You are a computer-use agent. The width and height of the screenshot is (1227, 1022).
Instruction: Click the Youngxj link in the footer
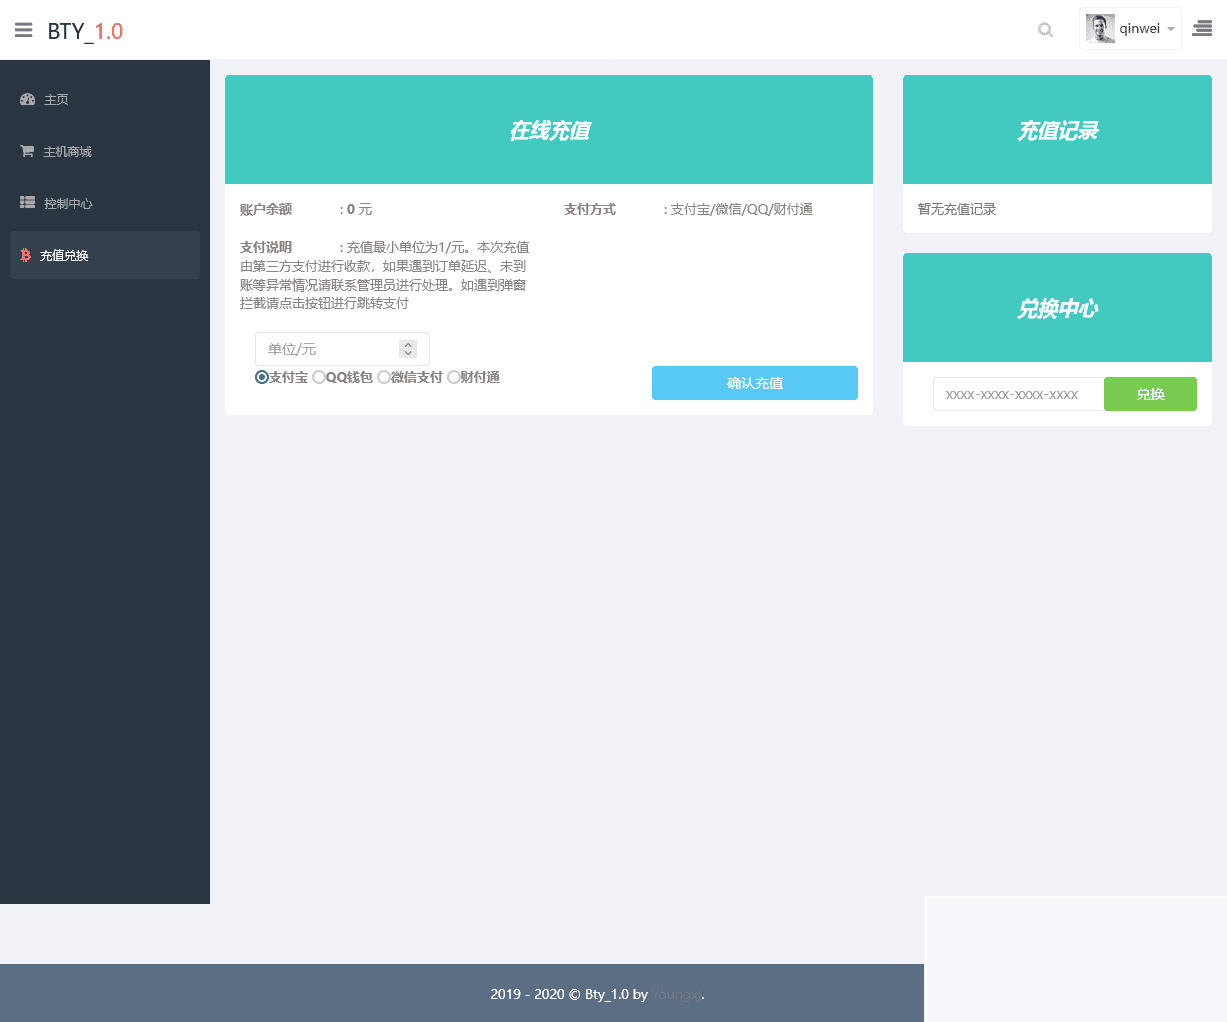point(676,994)
